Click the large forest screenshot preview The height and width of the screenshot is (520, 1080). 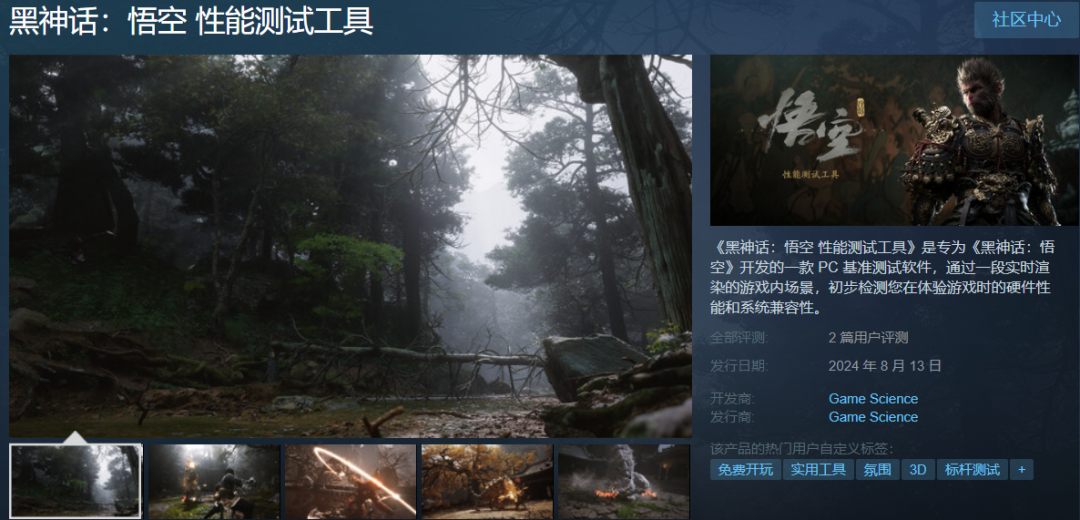click(350, 246)
